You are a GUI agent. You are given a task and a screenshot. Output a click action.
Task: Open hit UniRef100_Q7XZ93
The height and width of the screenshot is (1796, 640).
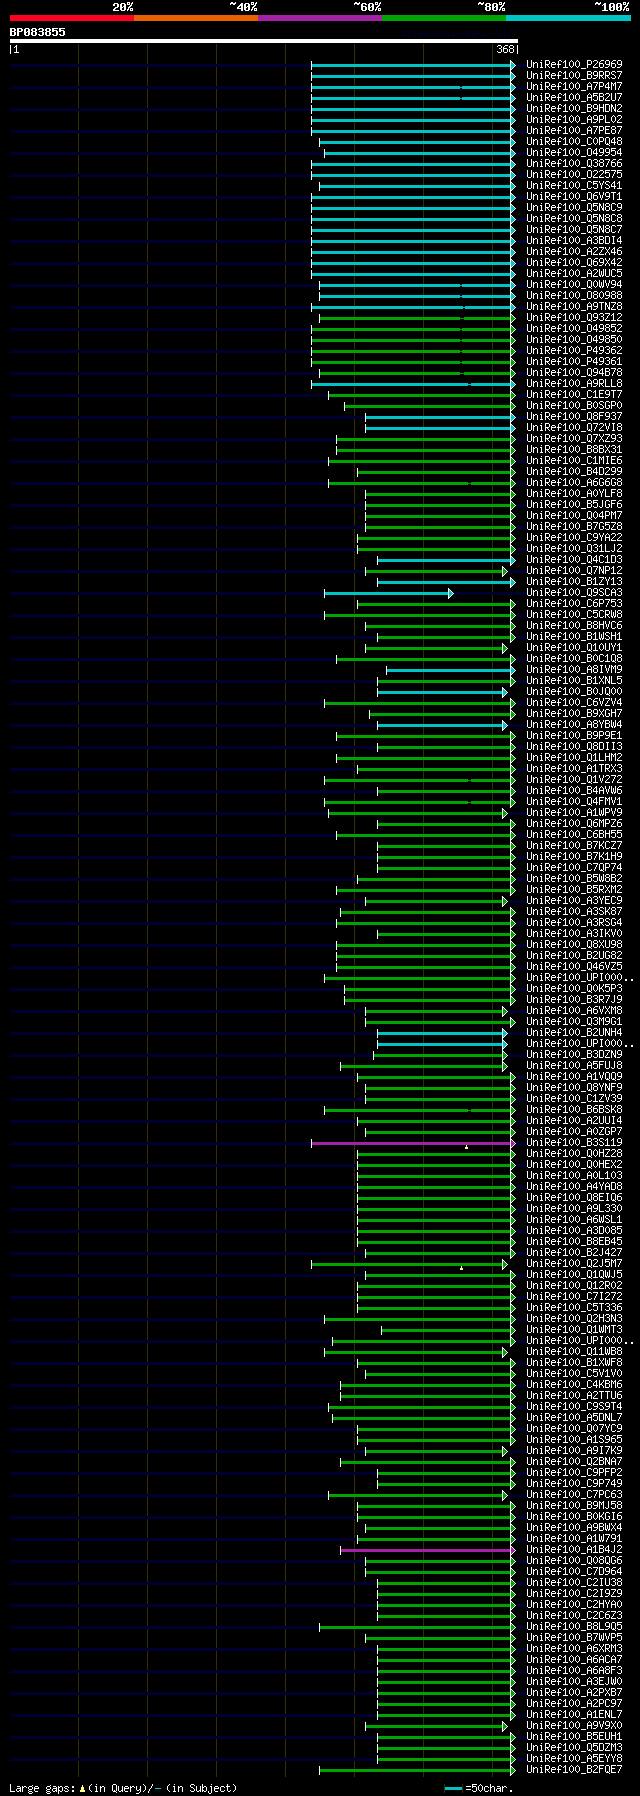point(574,439)
